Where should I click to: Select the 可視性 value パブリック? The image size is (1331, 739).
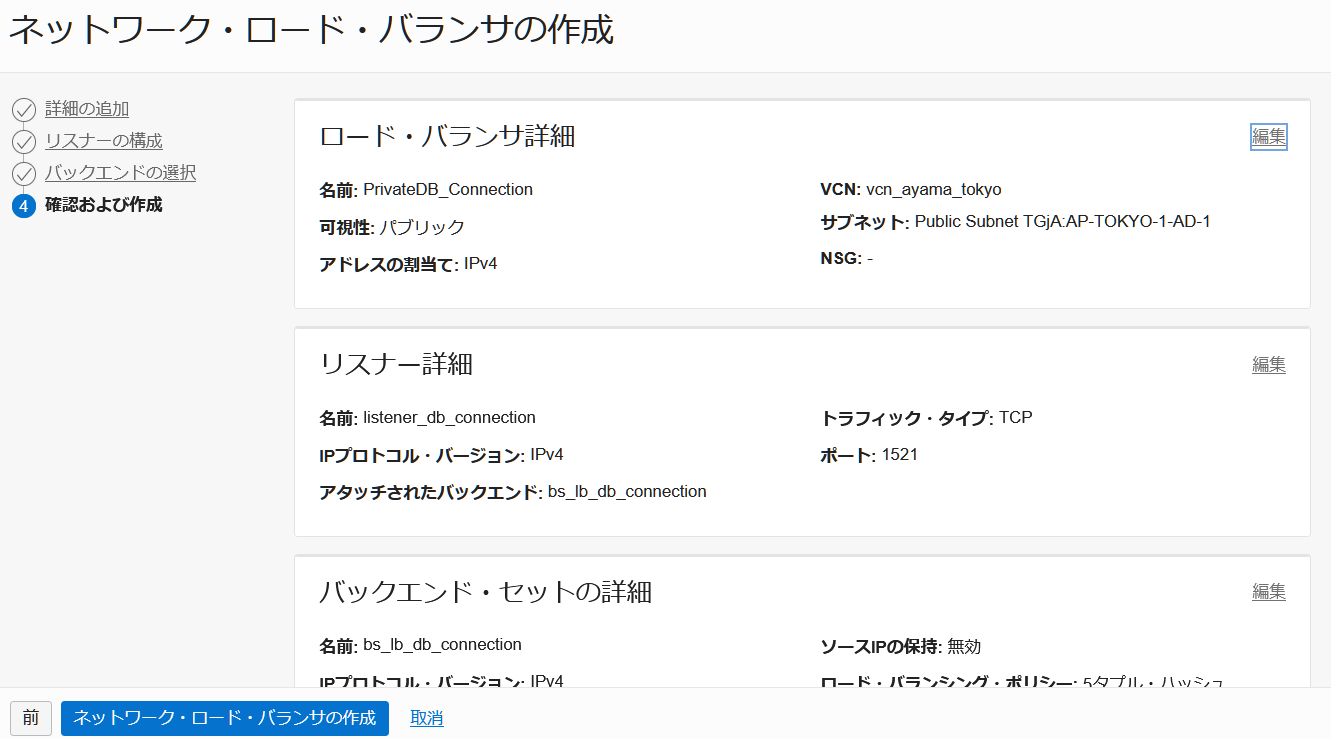[422, 227]
